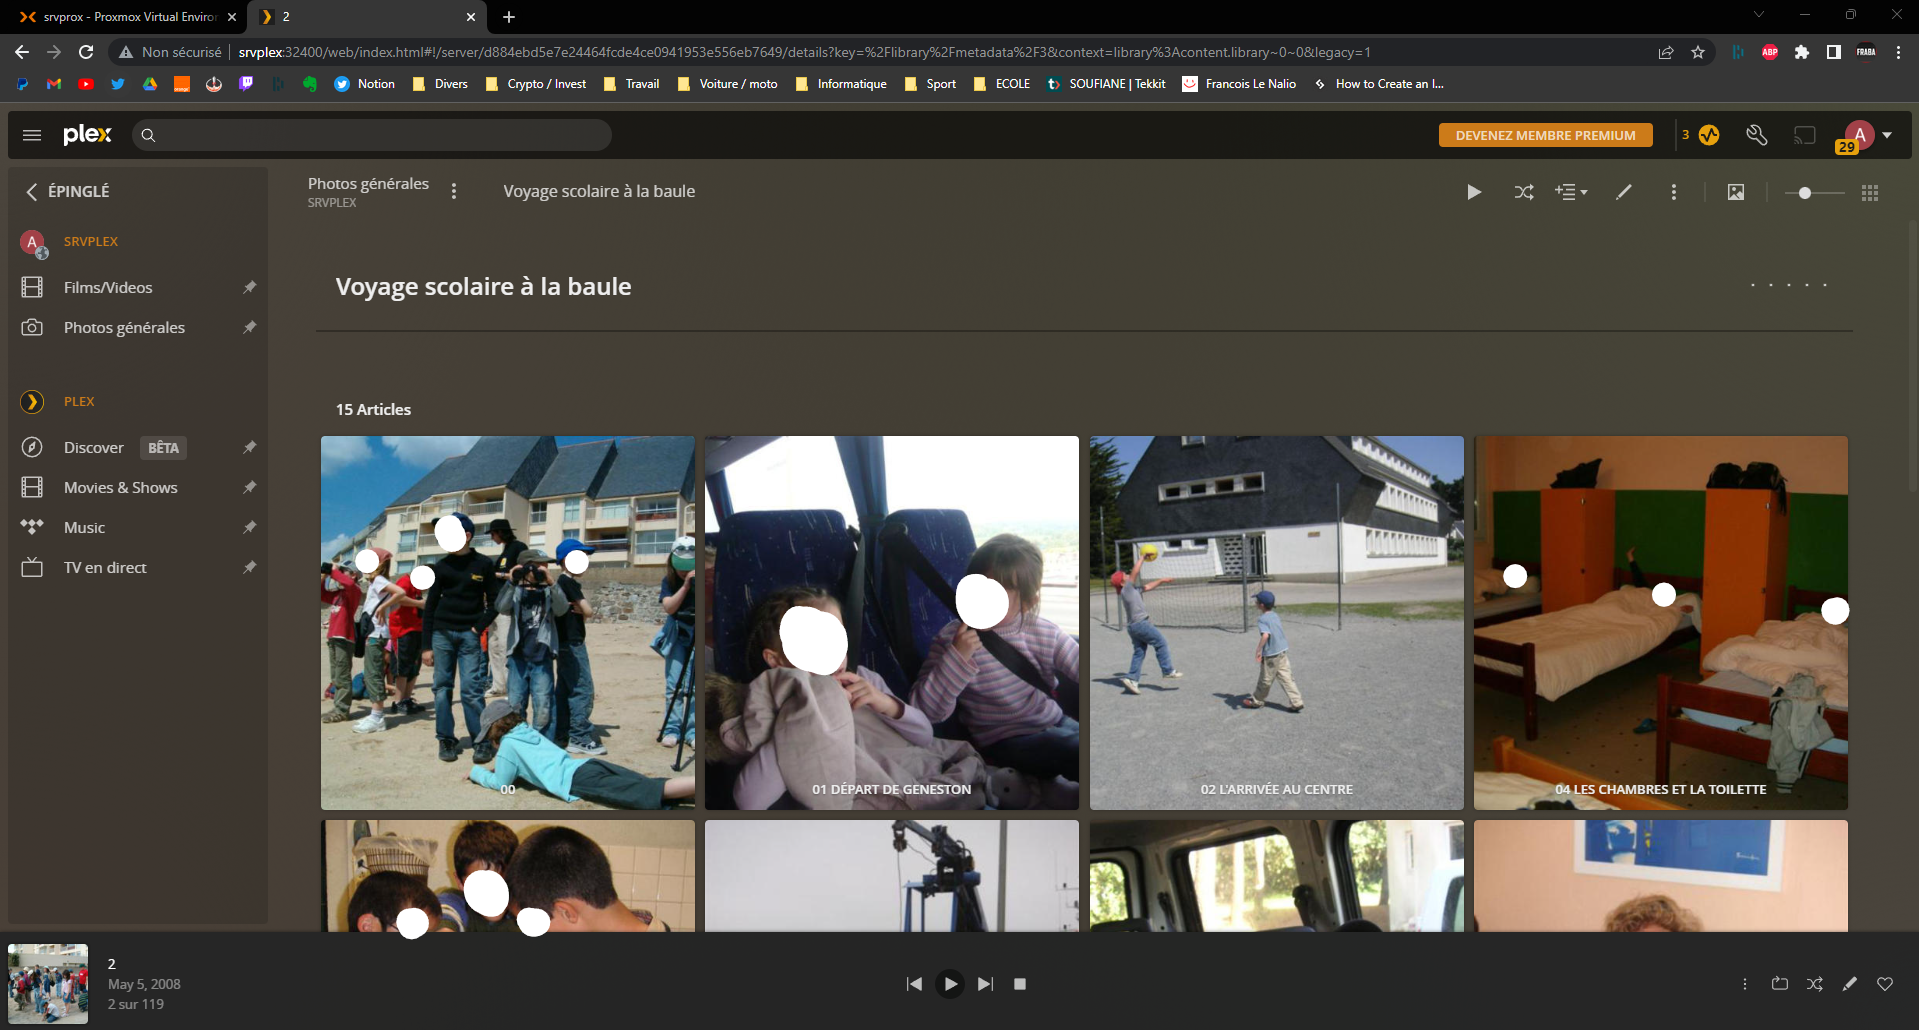Open Informatique bookmarks folder
1919x1030 pixels.
(x=841, y=84)
